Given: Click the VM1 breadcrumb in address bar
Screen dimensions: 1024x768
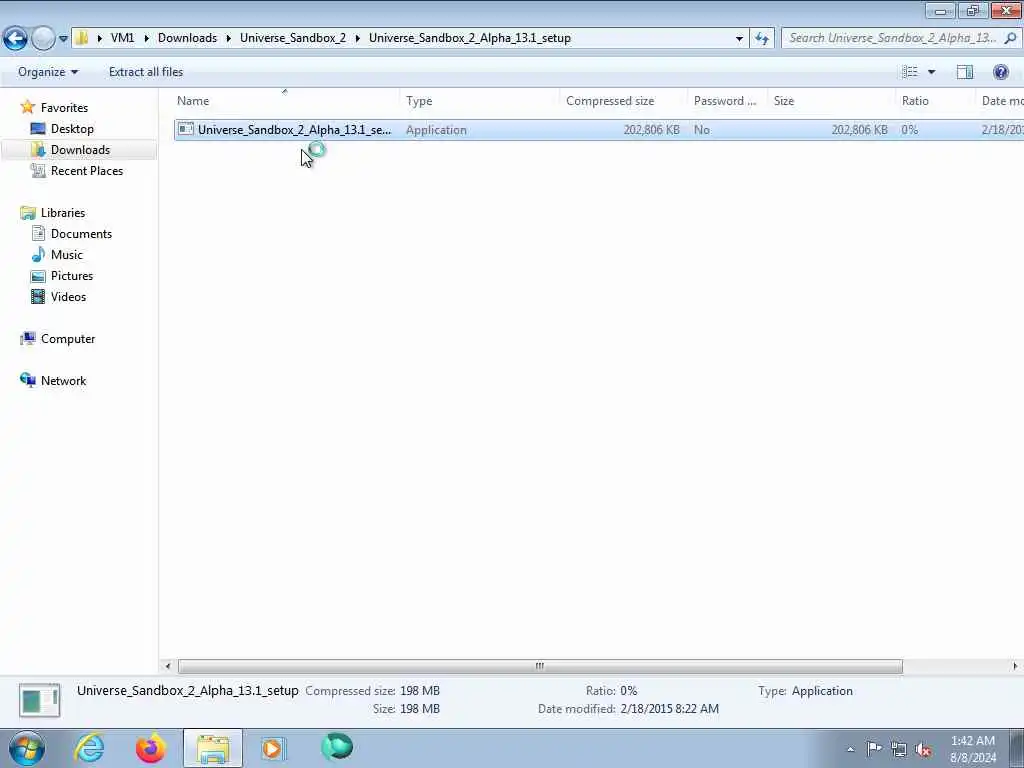Looking at the screenshot, I should [x=122, y=38].
